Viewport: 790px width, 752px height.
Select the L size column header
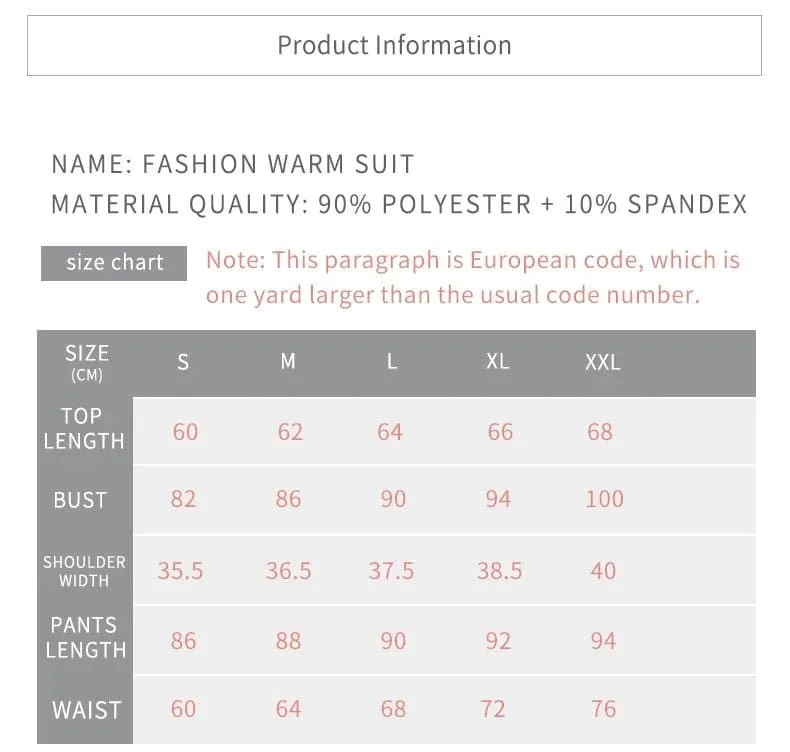[x=392, y=362]
